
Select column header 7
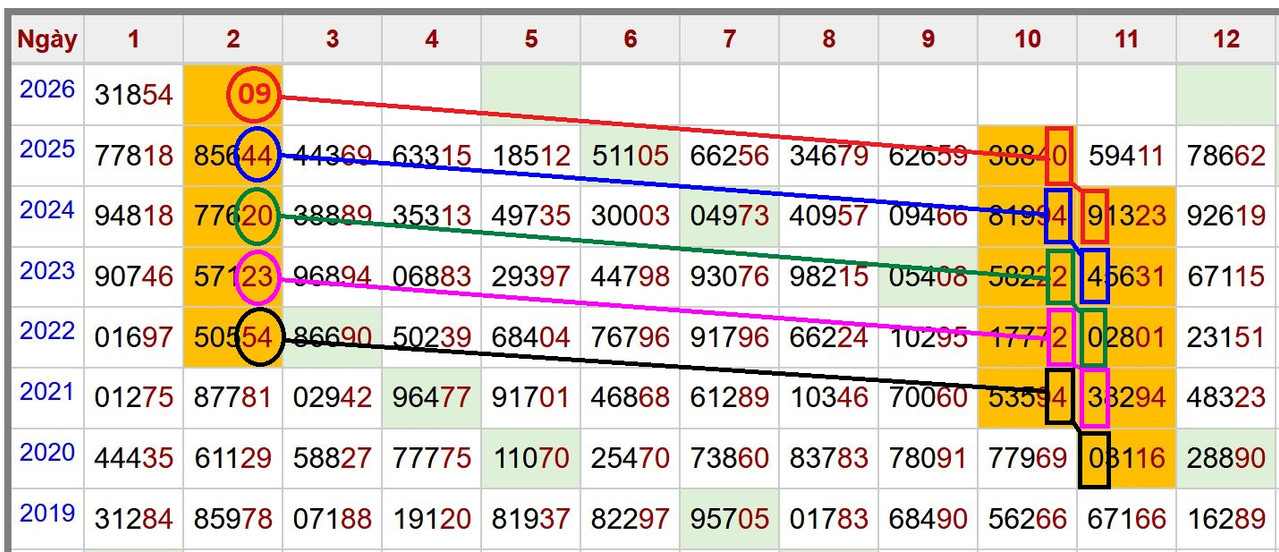point(730,38)
